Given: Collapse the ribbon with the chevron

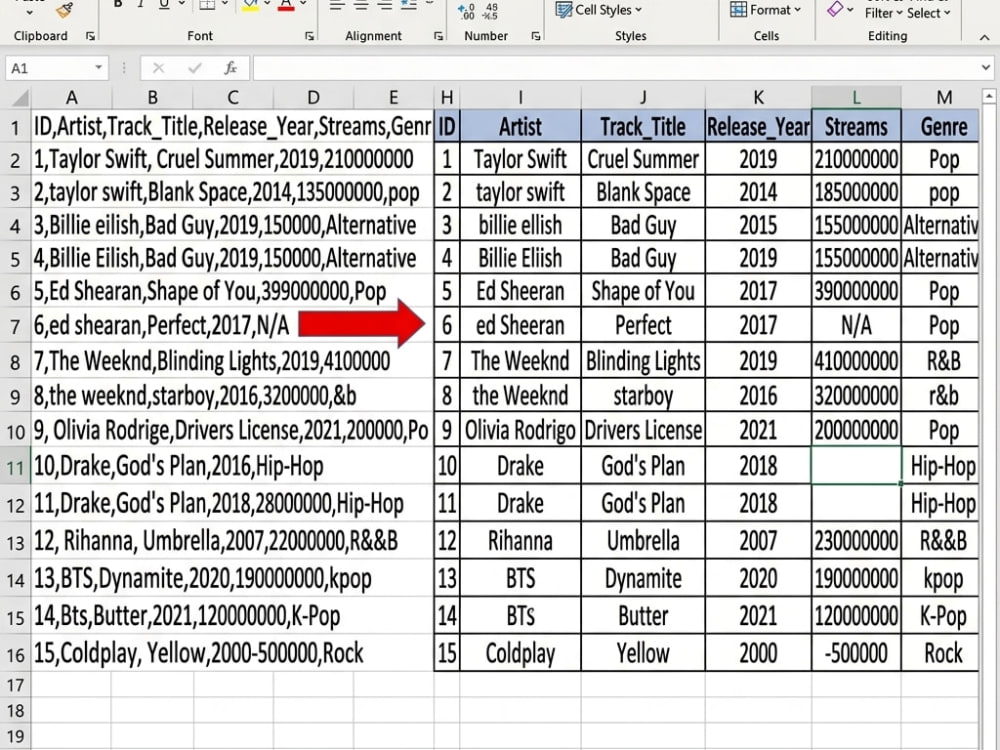Looking at the screenshot, I should coord(985,38).
